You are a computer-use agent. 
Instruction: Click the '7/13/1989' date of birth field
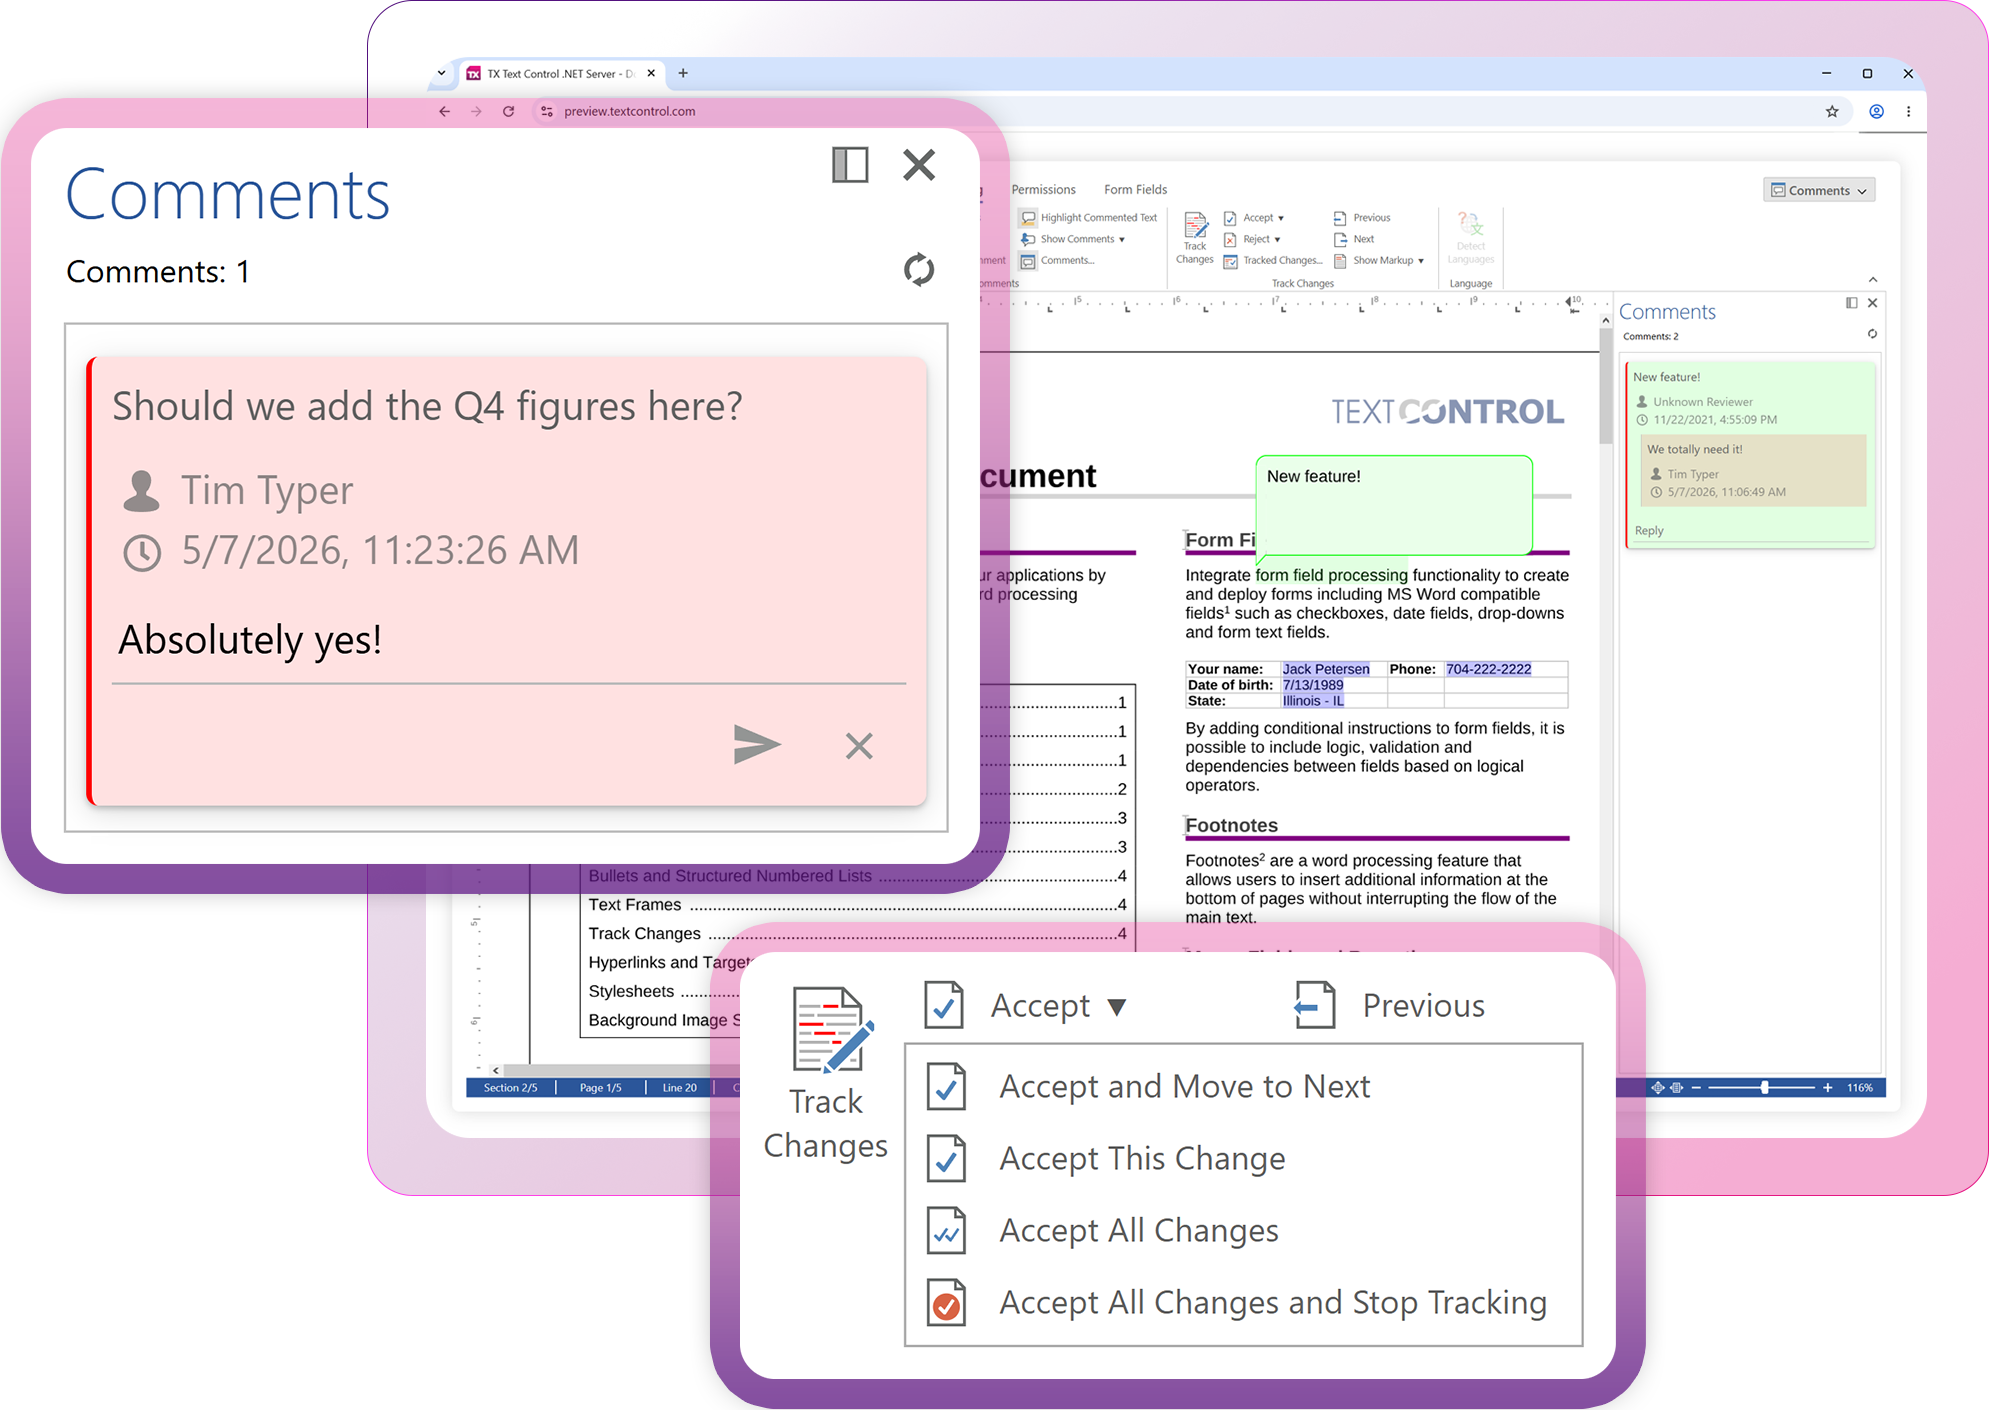pyautogui.click(x=1313, y=685)
